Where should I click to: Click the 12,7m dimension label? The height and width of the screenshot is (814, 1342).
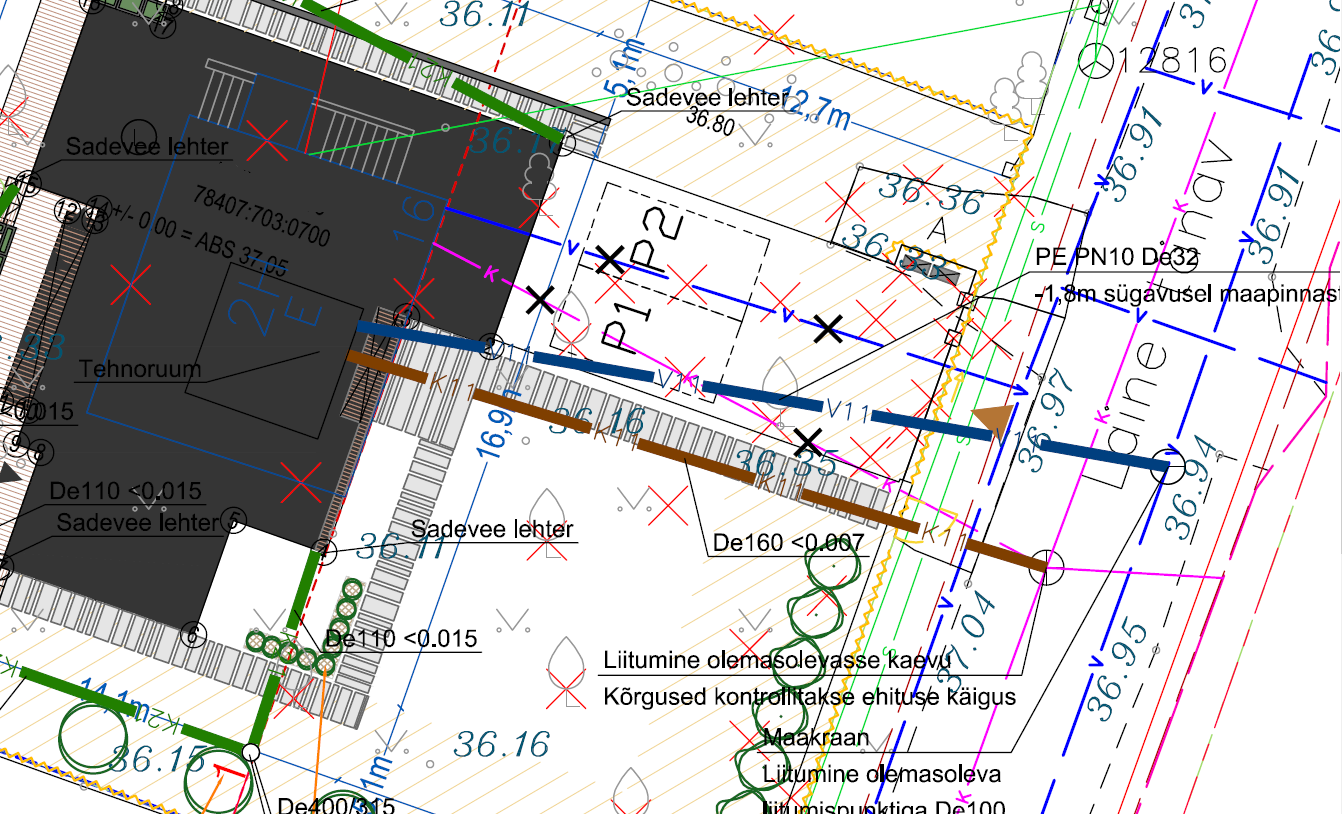(815, 110)
